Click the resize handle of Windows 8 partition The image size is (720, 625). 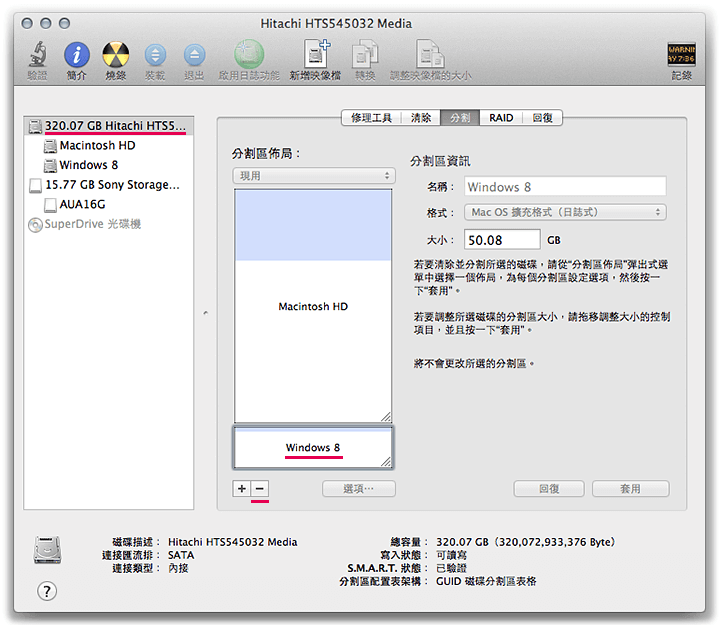point(386,462)
